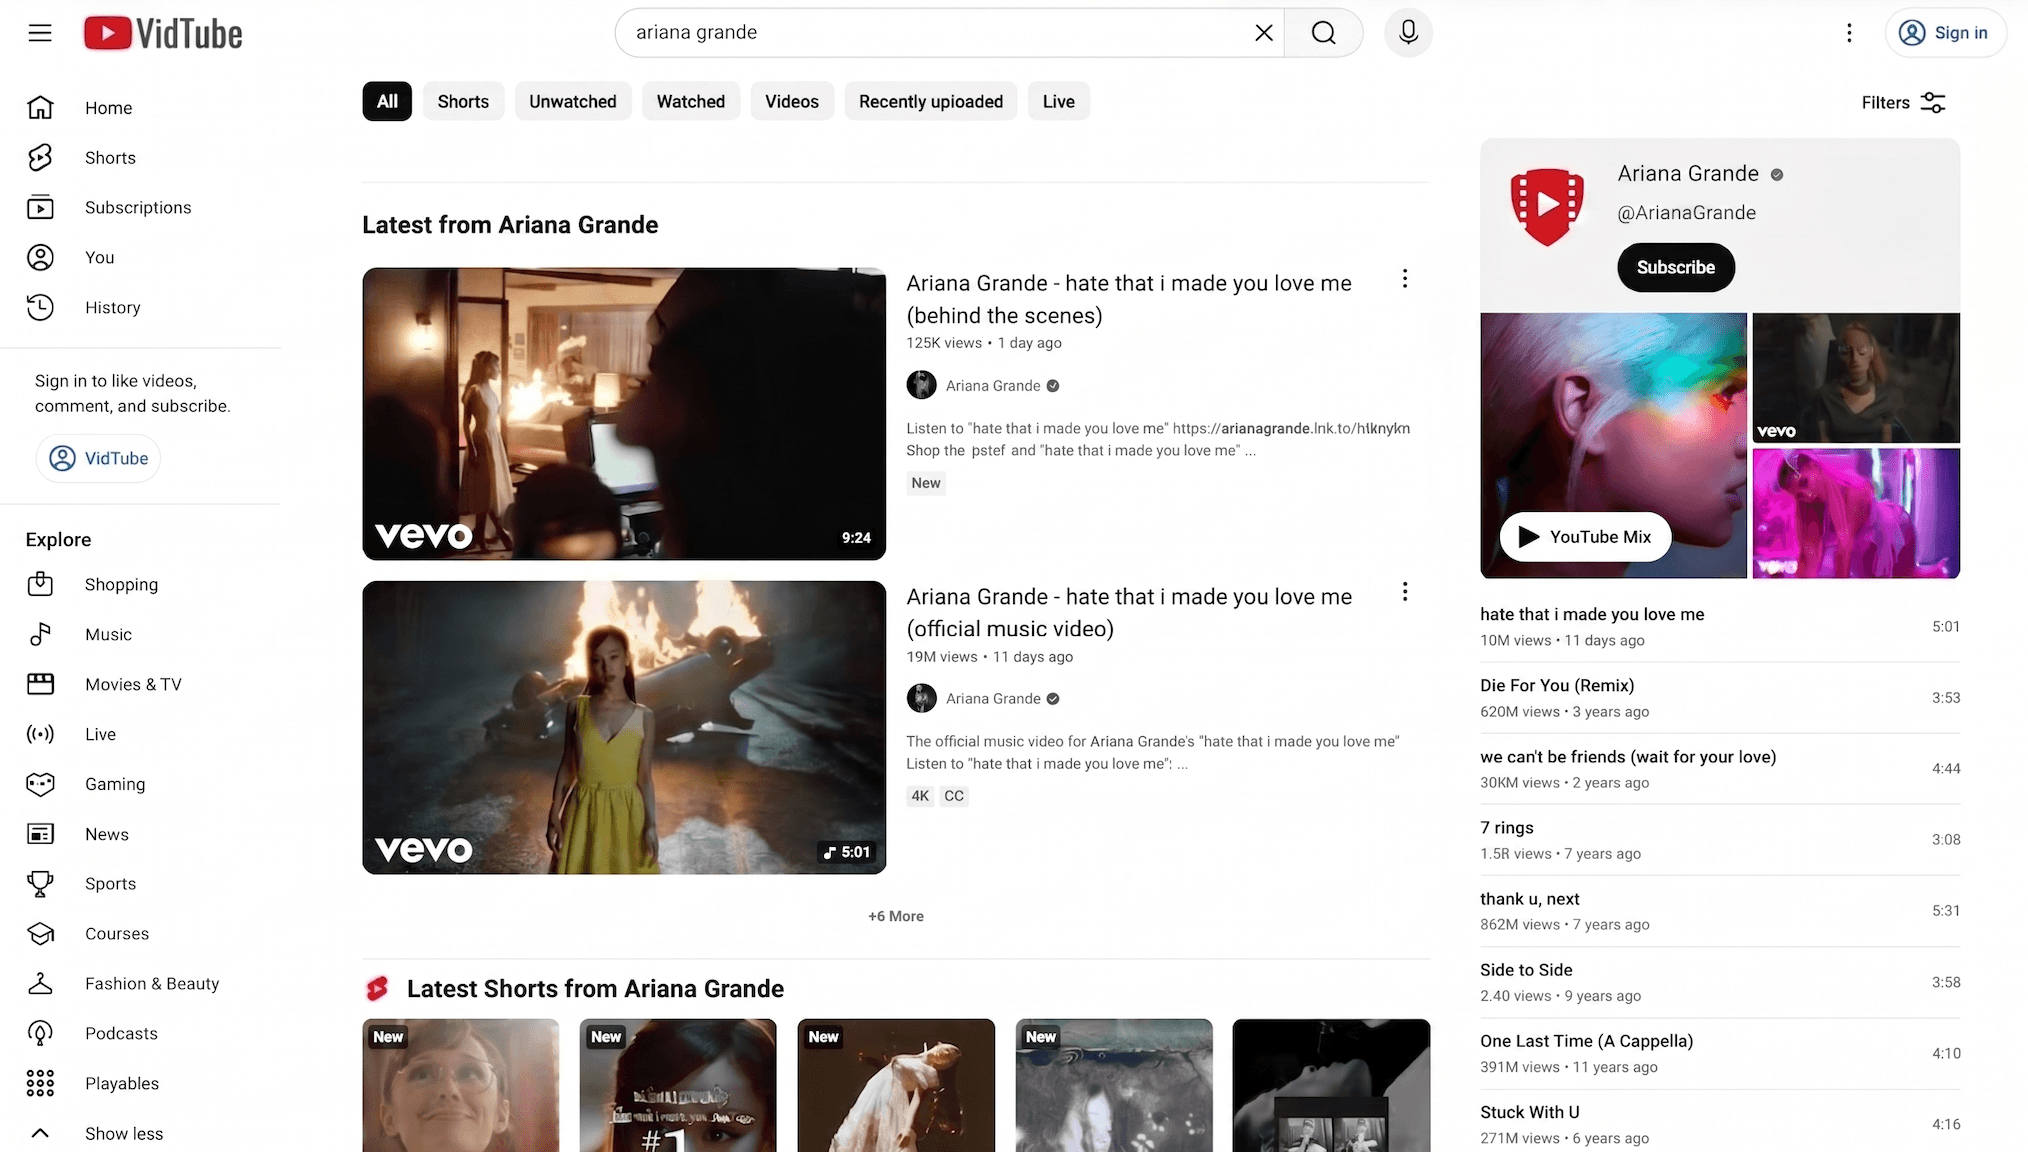The width and height of the screenshot is (2028, 1152).
Task: Play "thank u, next" from the mix list
Action: pos(1720,911)
